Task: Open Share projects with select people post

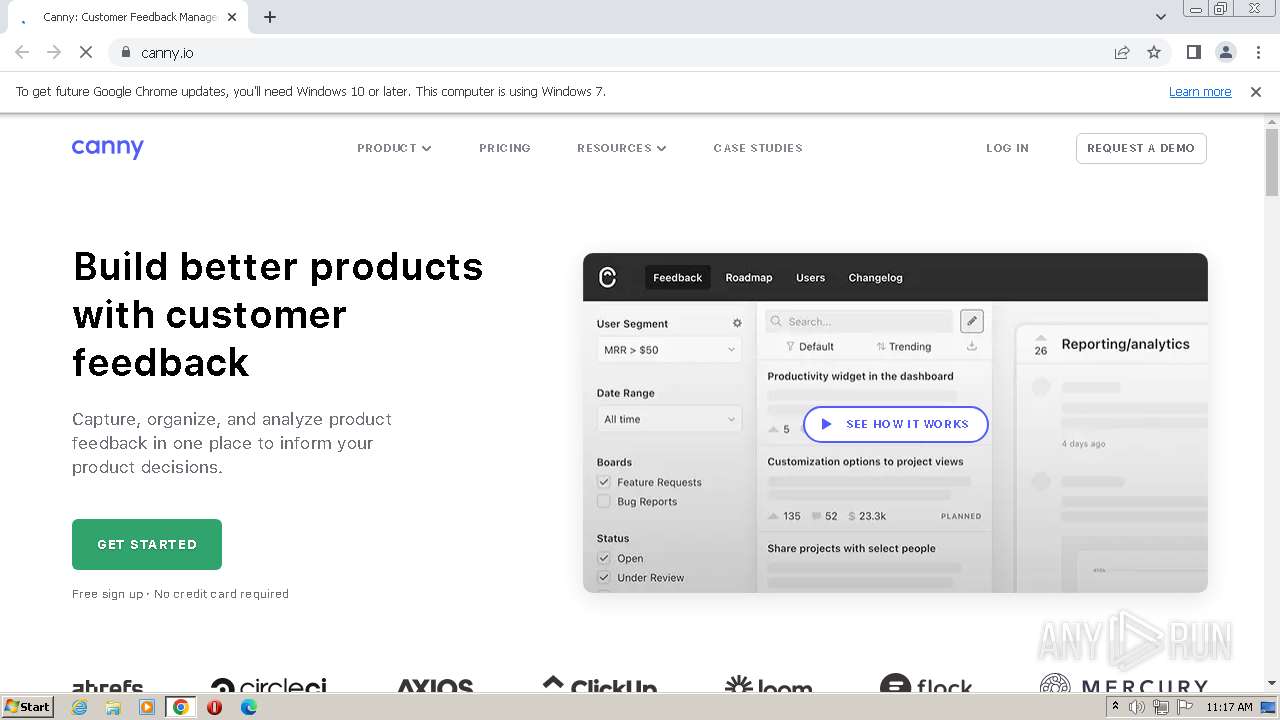Action: tap(851, 548)
